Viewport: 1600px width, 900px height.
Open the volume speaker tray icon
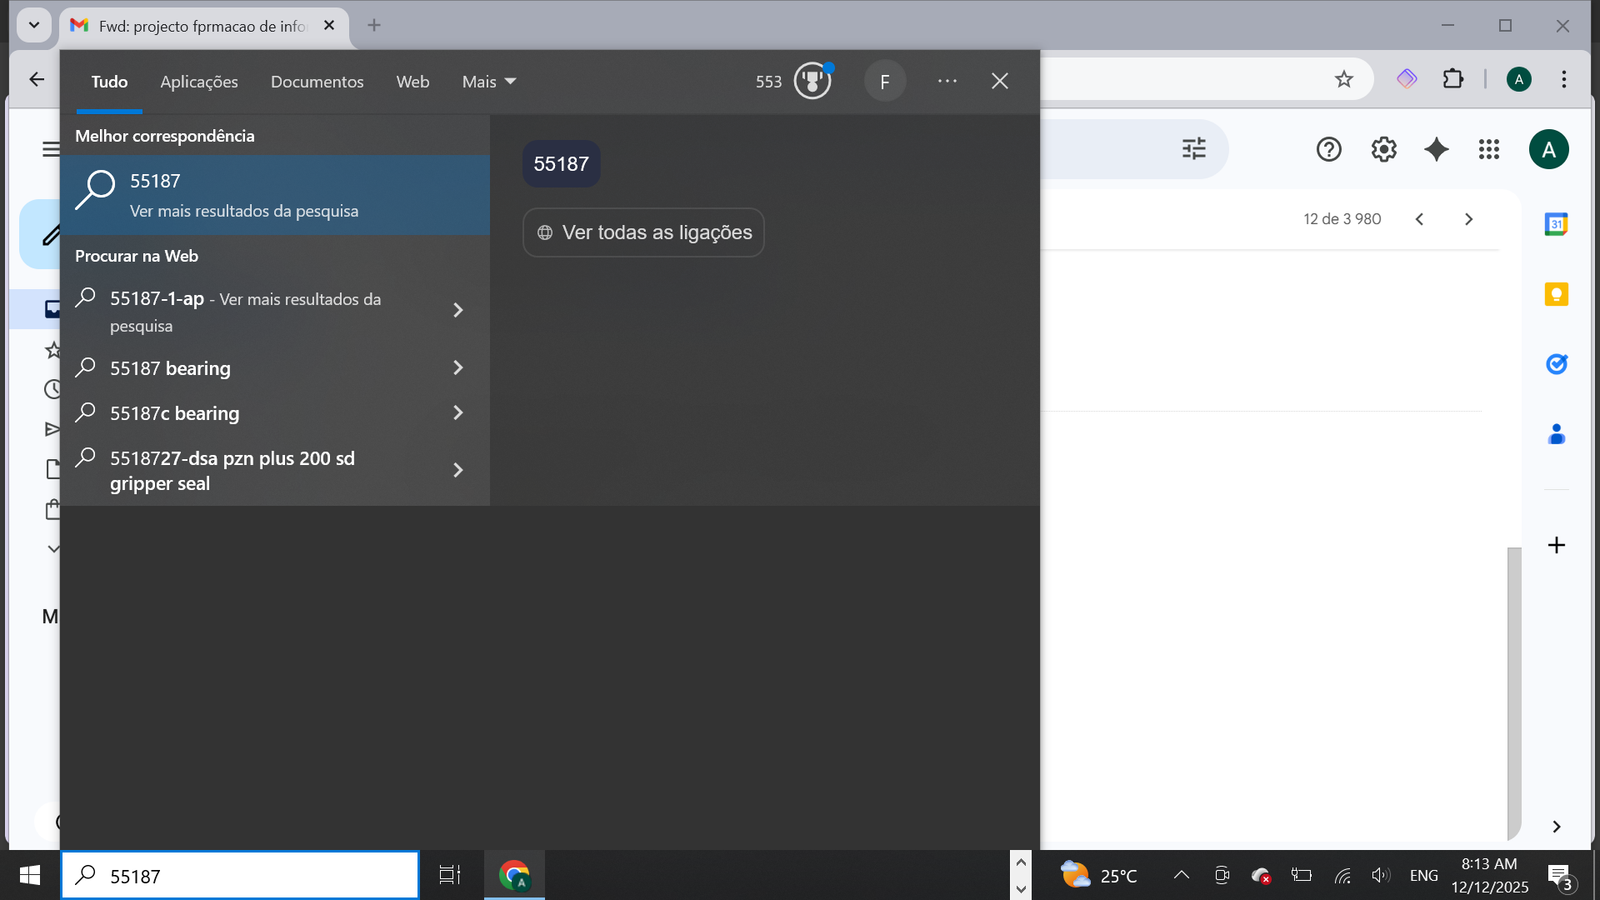pyautogui.click(x=1381, y=876)
